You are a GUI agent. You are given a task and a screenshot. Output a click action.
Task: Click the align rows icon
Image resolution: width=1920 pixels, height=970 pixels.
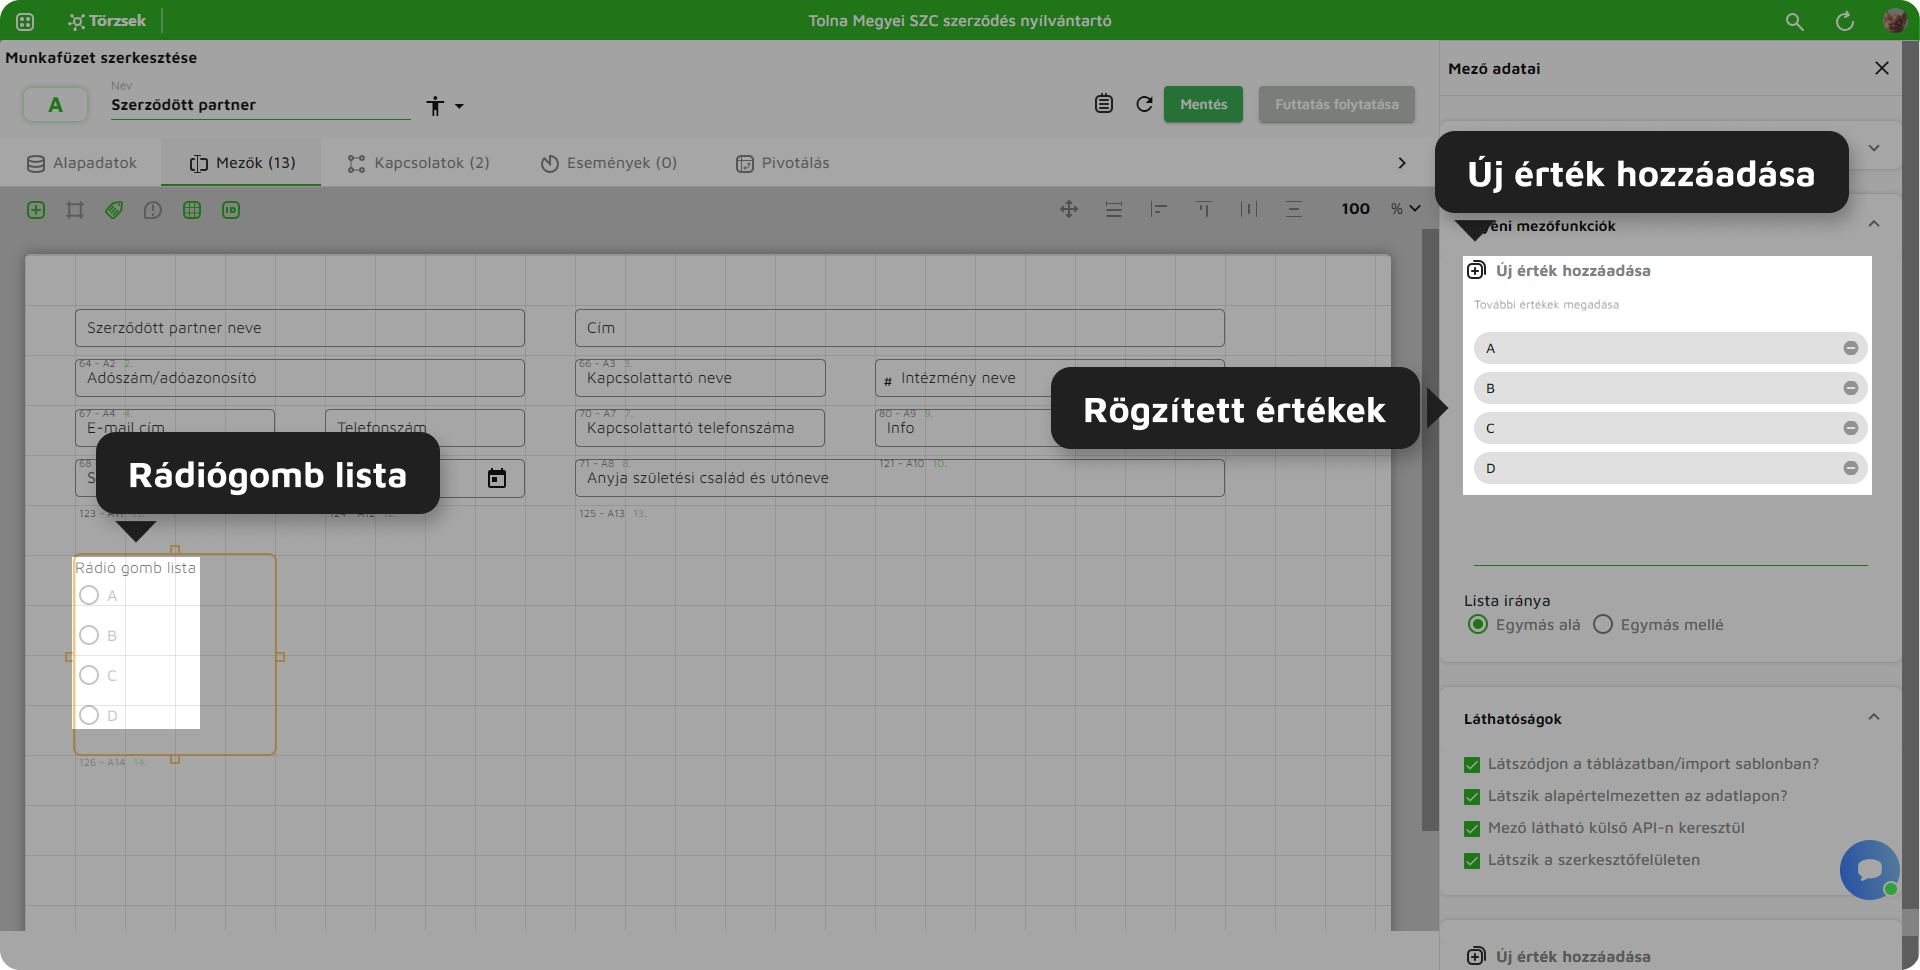pos(1114,209)
